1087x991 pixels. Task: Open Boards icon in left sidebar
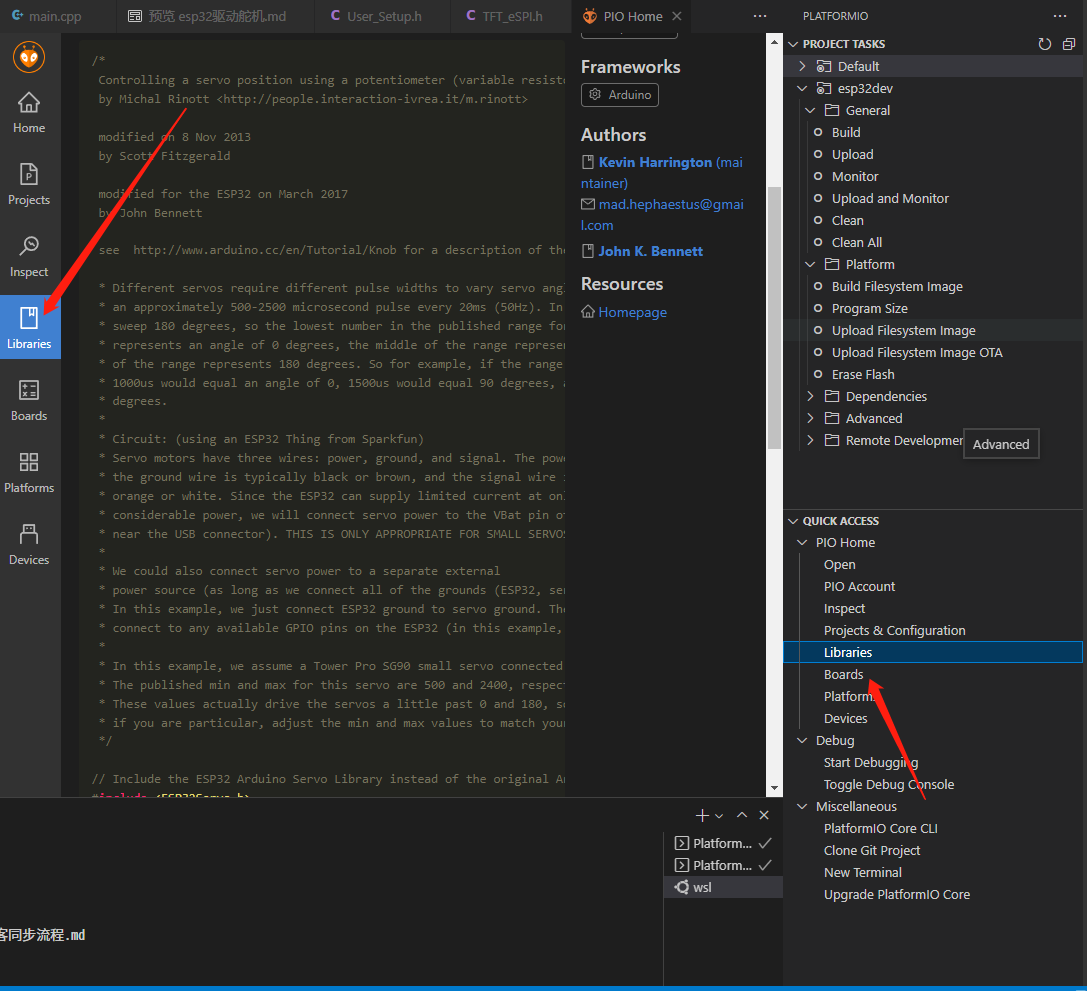(x=29, y=398)
